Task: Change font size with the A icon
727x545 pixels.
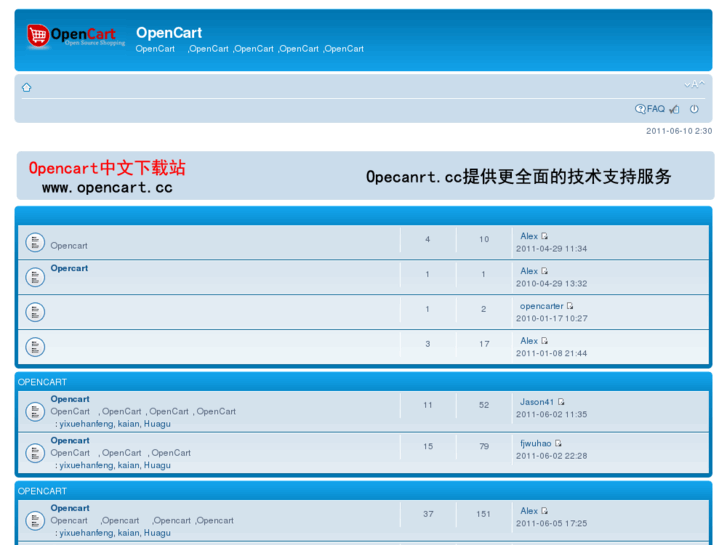Action: (x=694, y=84)
